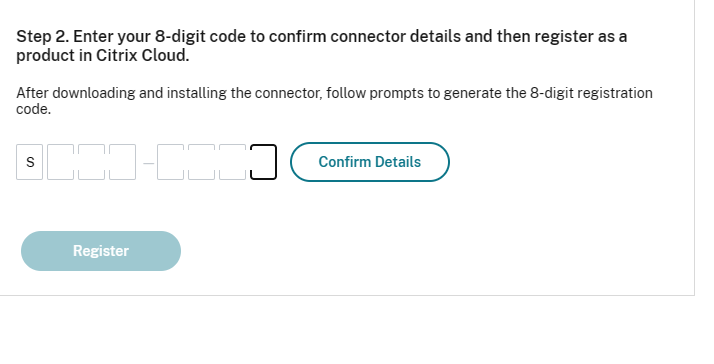Focus the third code digit box

[92, 162]
